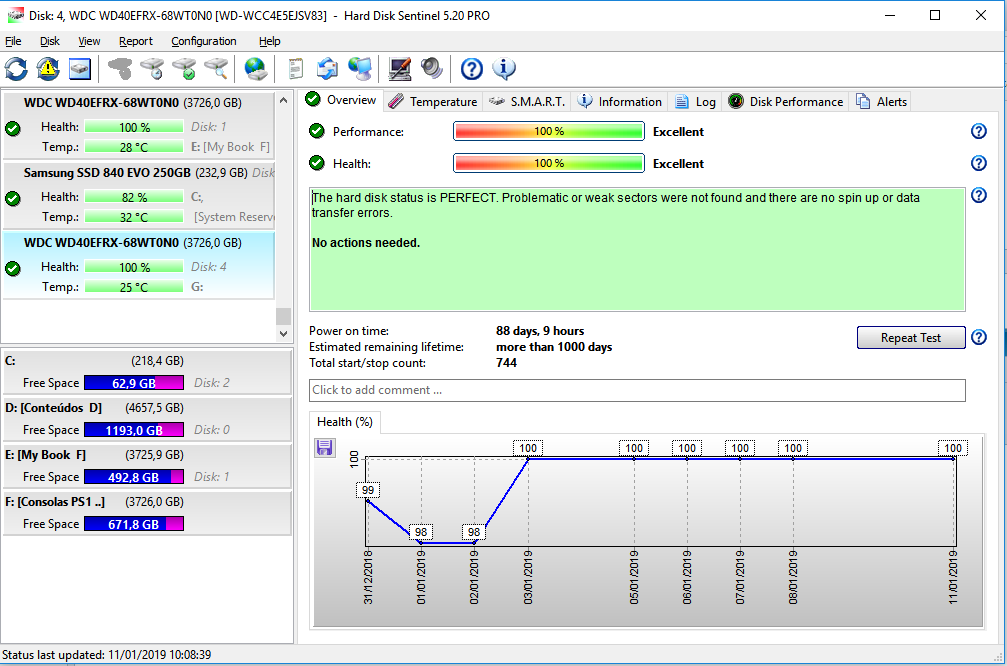Open the disk drive panel toolbar icon
1007x666 pixels.
80,69
